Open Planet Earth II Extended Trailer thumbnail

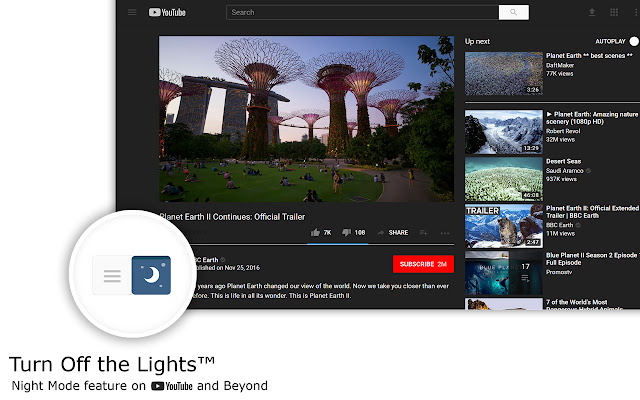coord(504,226)
